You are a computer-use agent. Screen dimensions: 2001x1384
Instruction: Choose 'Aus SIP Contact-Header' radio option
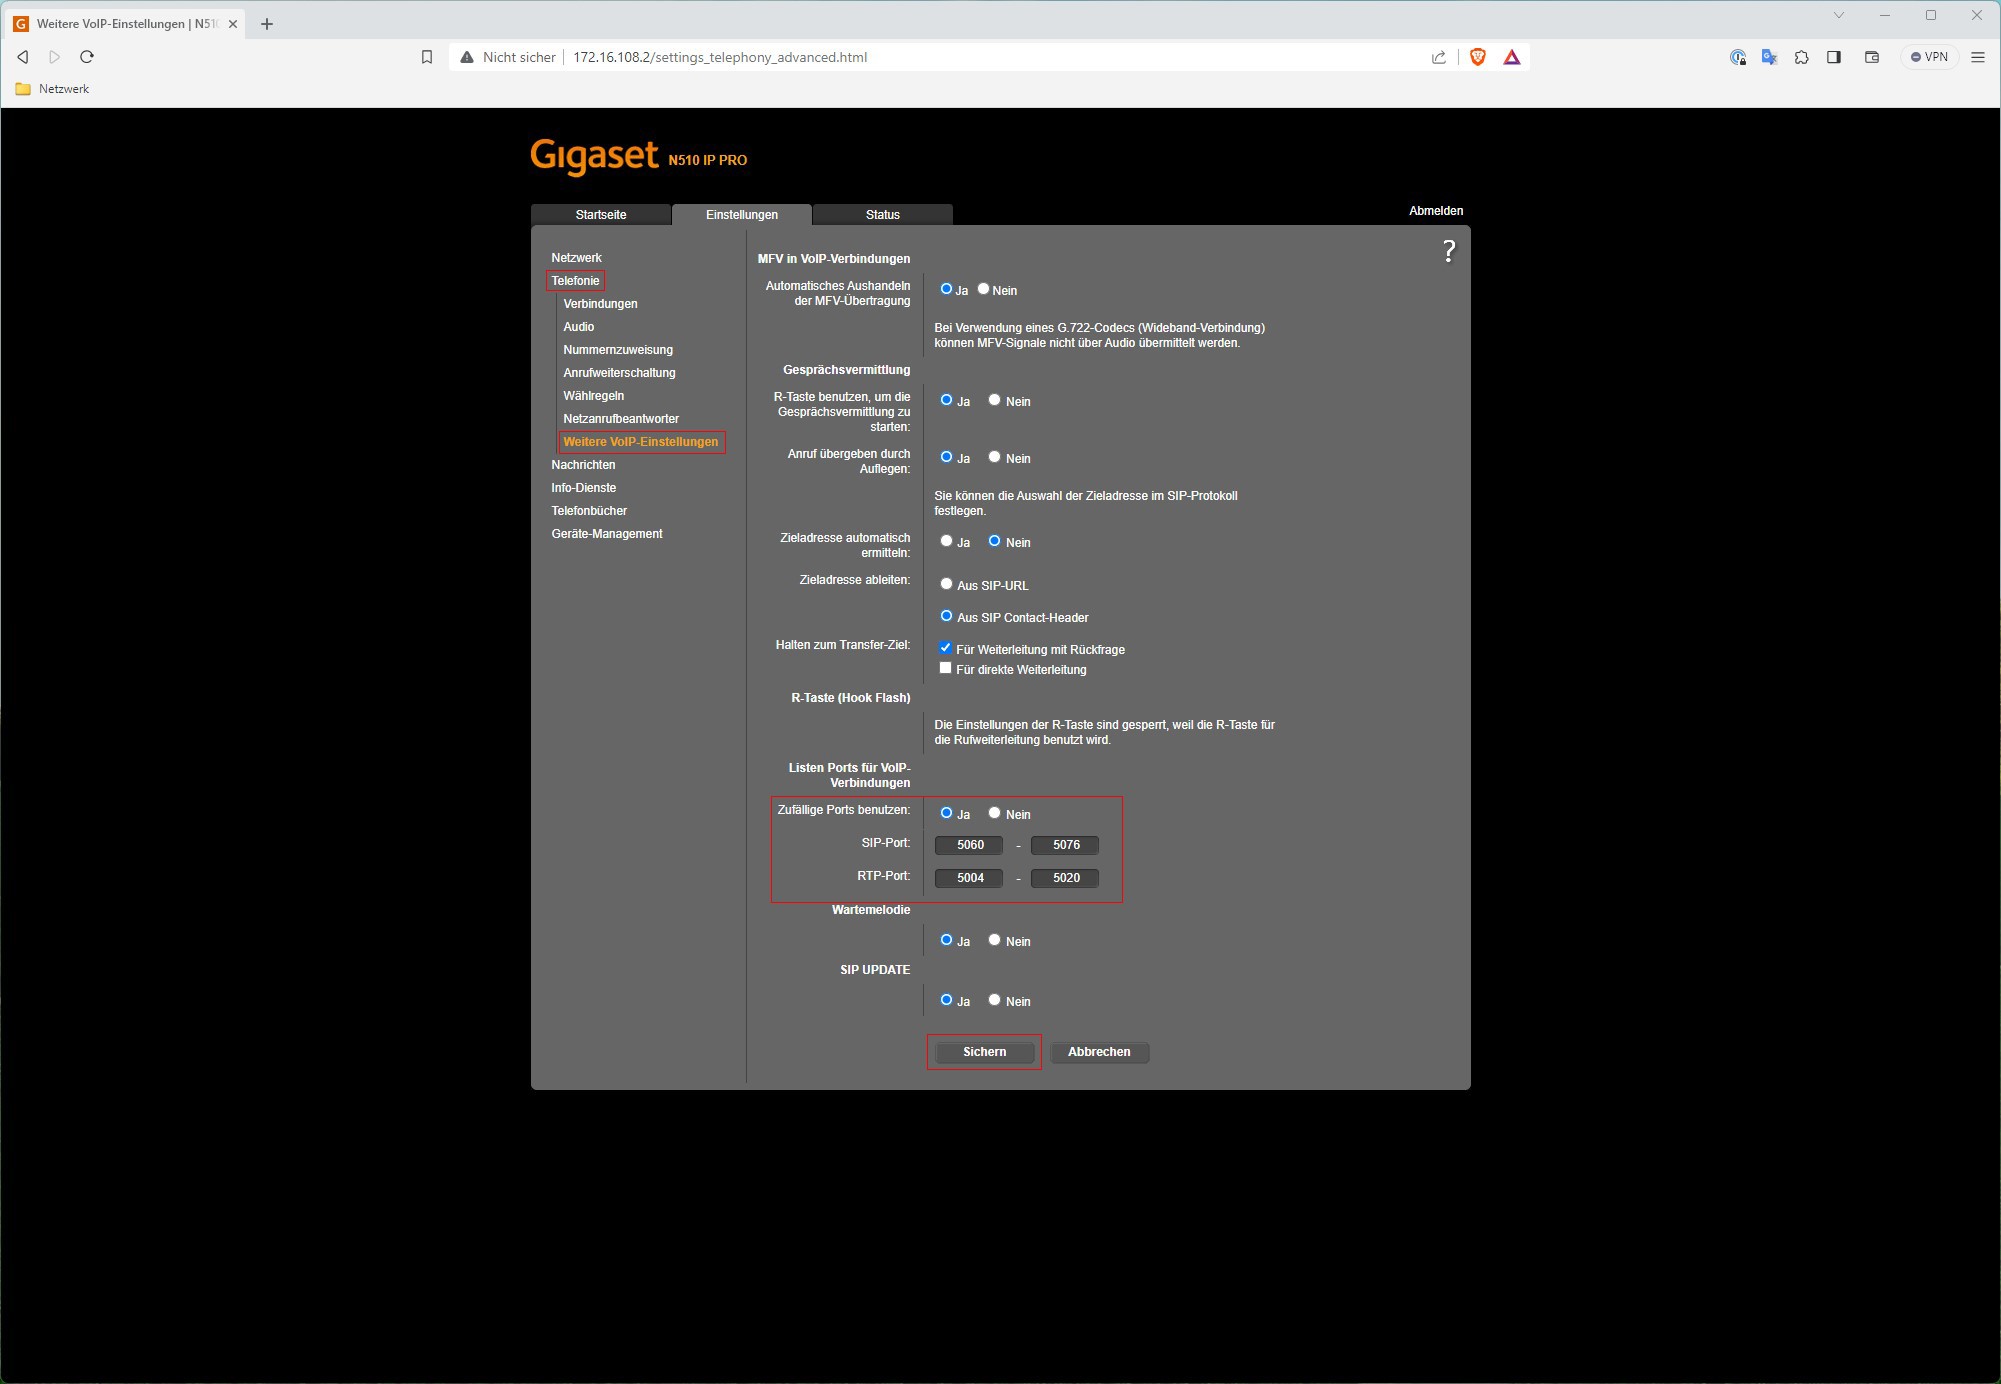946,616
